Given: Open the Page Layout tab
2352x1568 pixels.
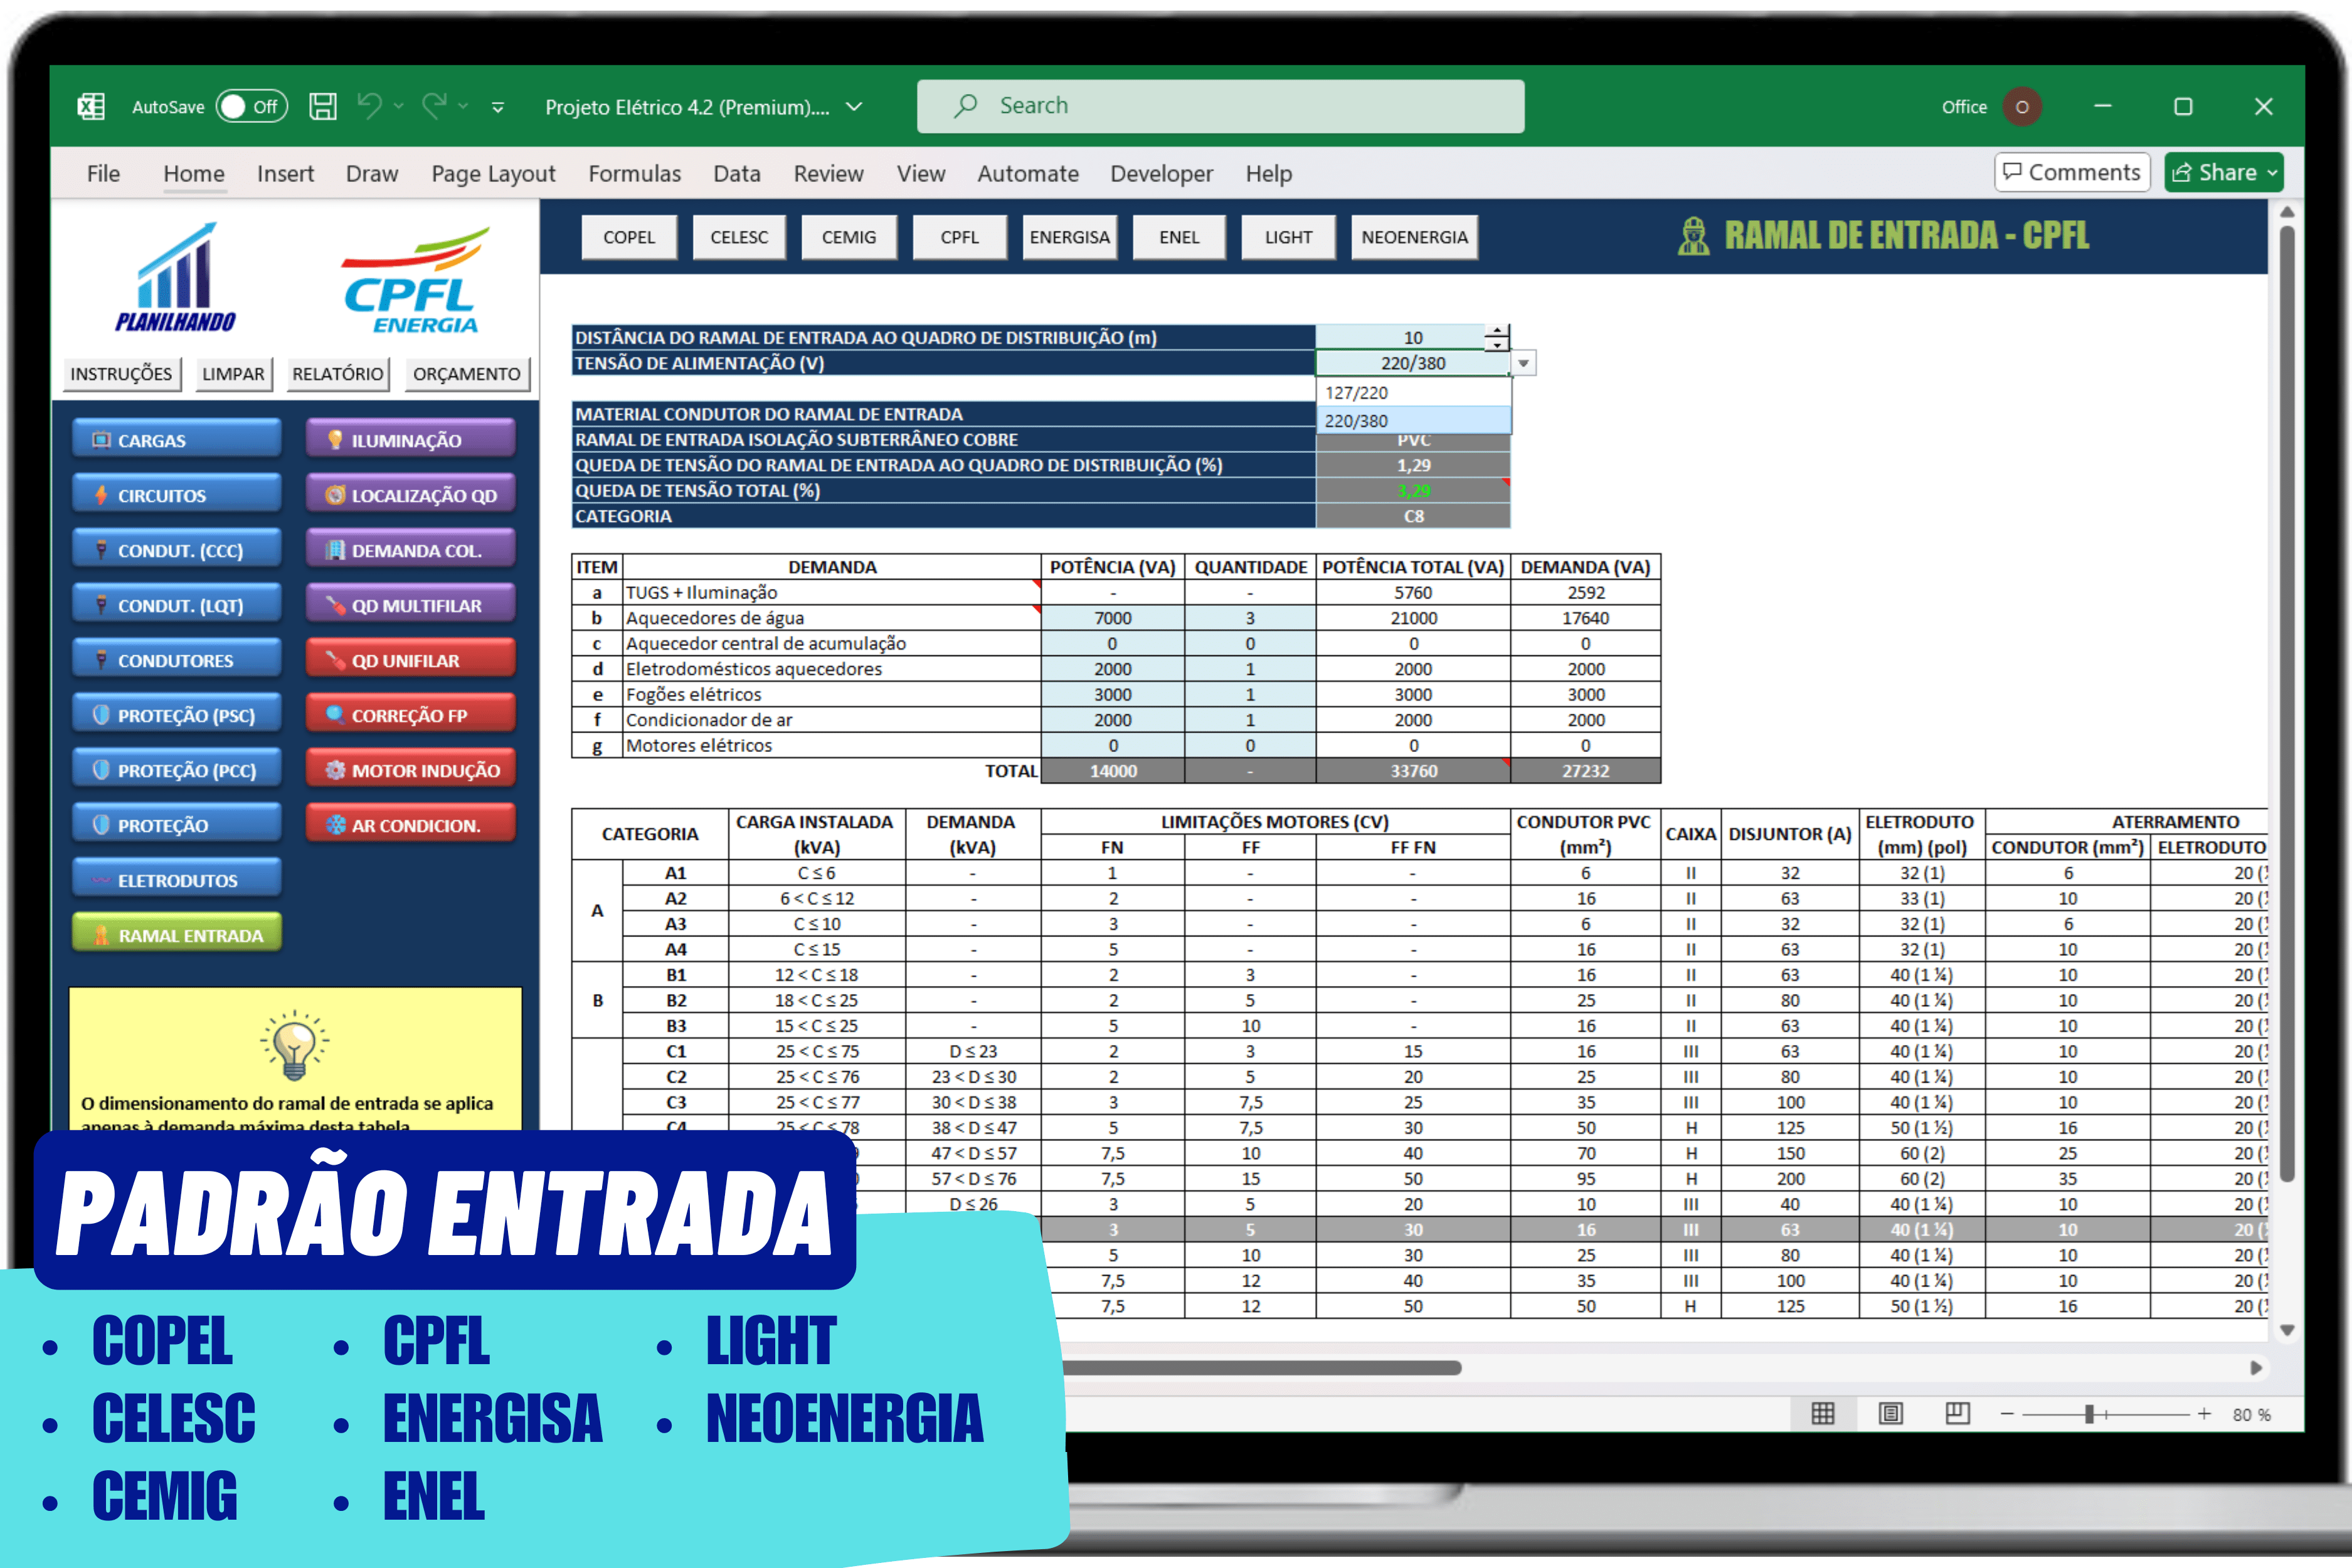Looking at the screenshot, I should point(493,174).
